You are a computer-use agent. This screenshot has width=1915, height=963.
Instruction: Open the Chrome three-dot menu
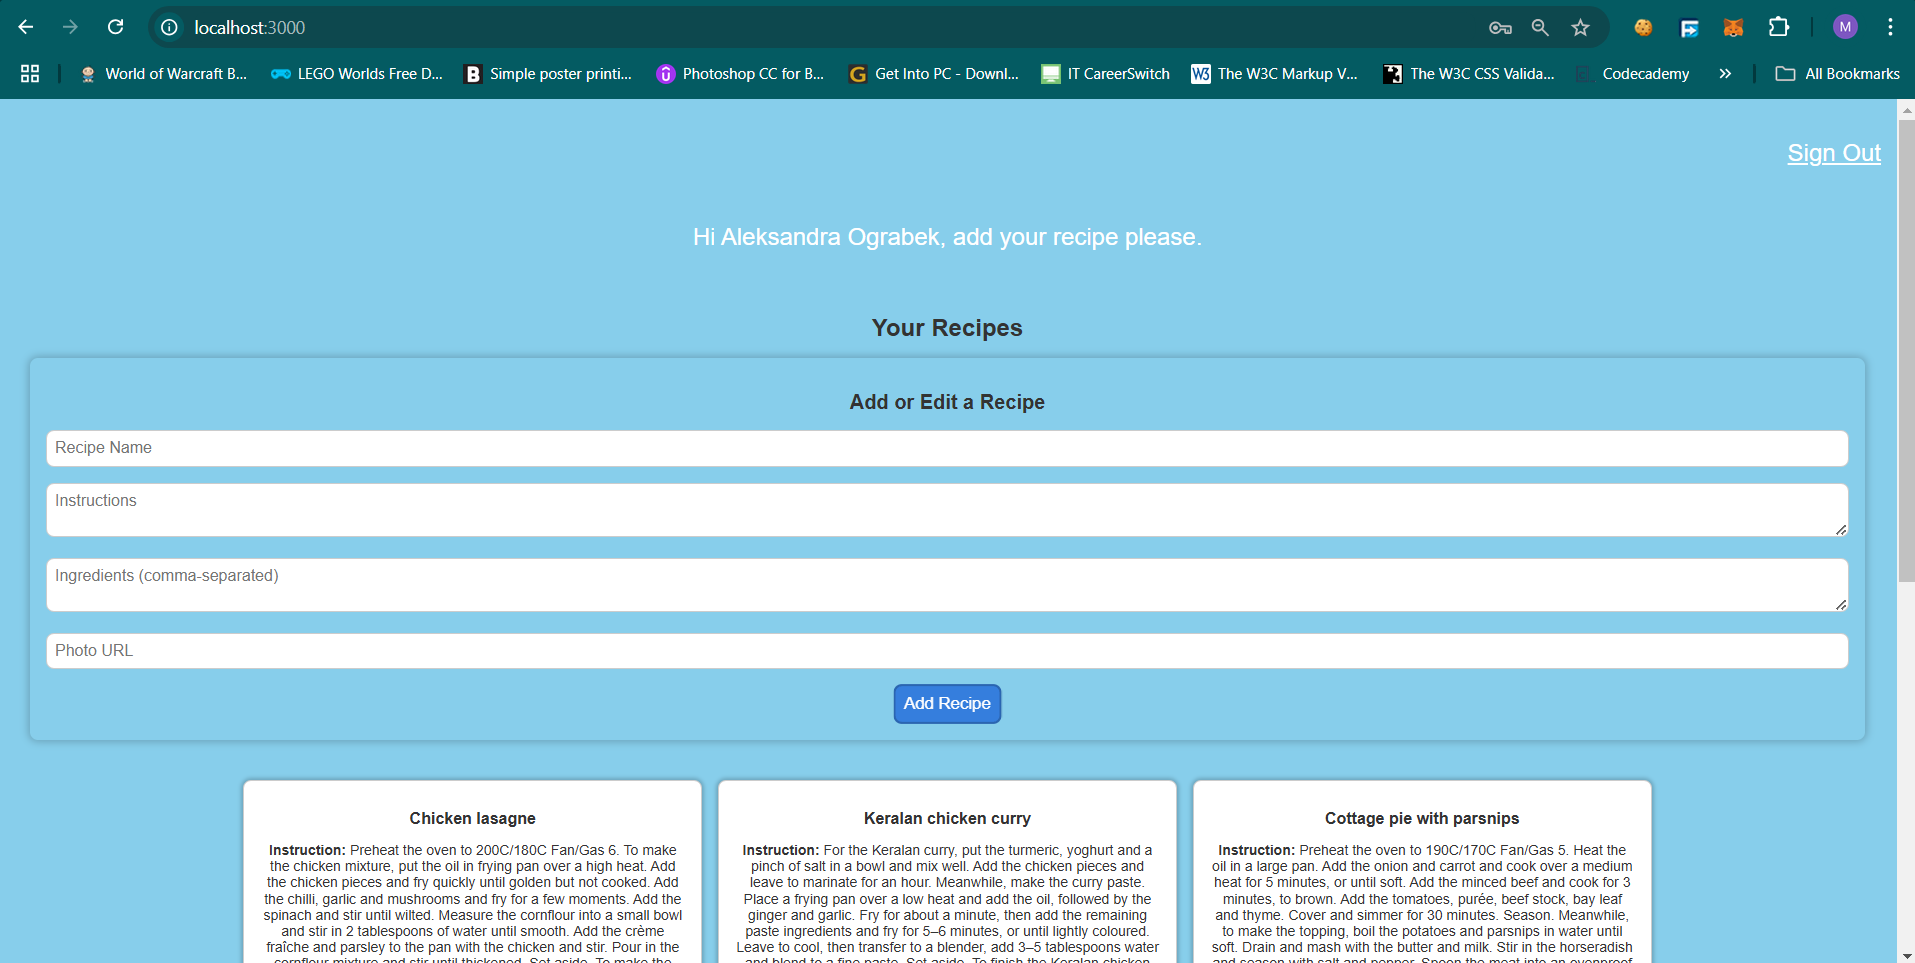point(1890,27)
